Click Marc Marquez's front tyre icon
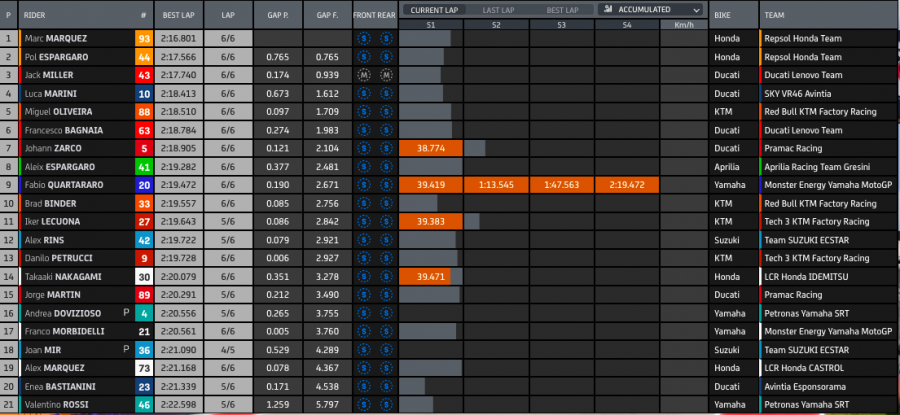900x415 pixels. tap(365, 39)
